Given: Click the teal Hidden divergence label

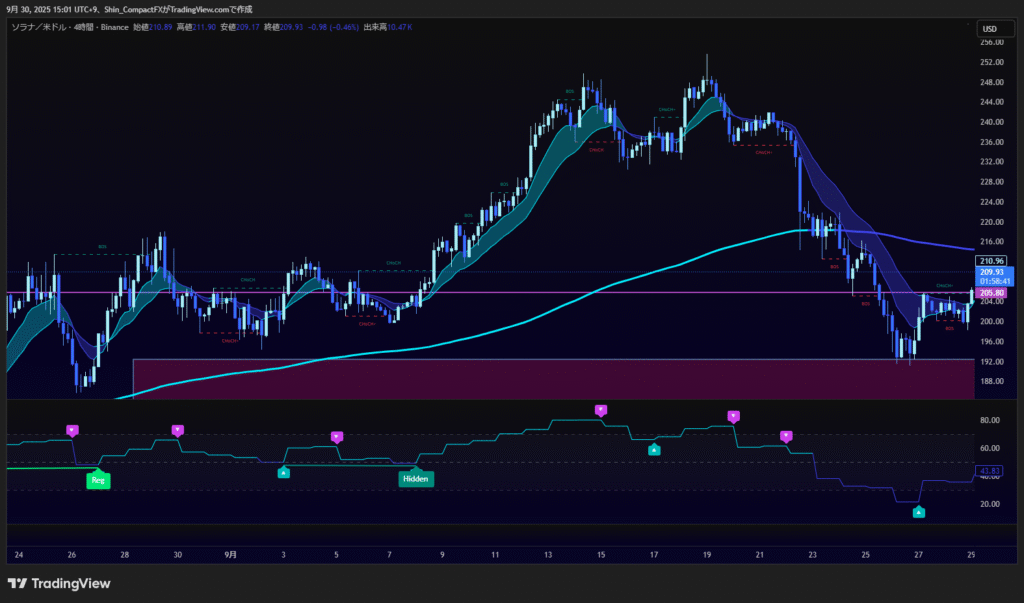Looking at the screenshot, I should (416, 479).
